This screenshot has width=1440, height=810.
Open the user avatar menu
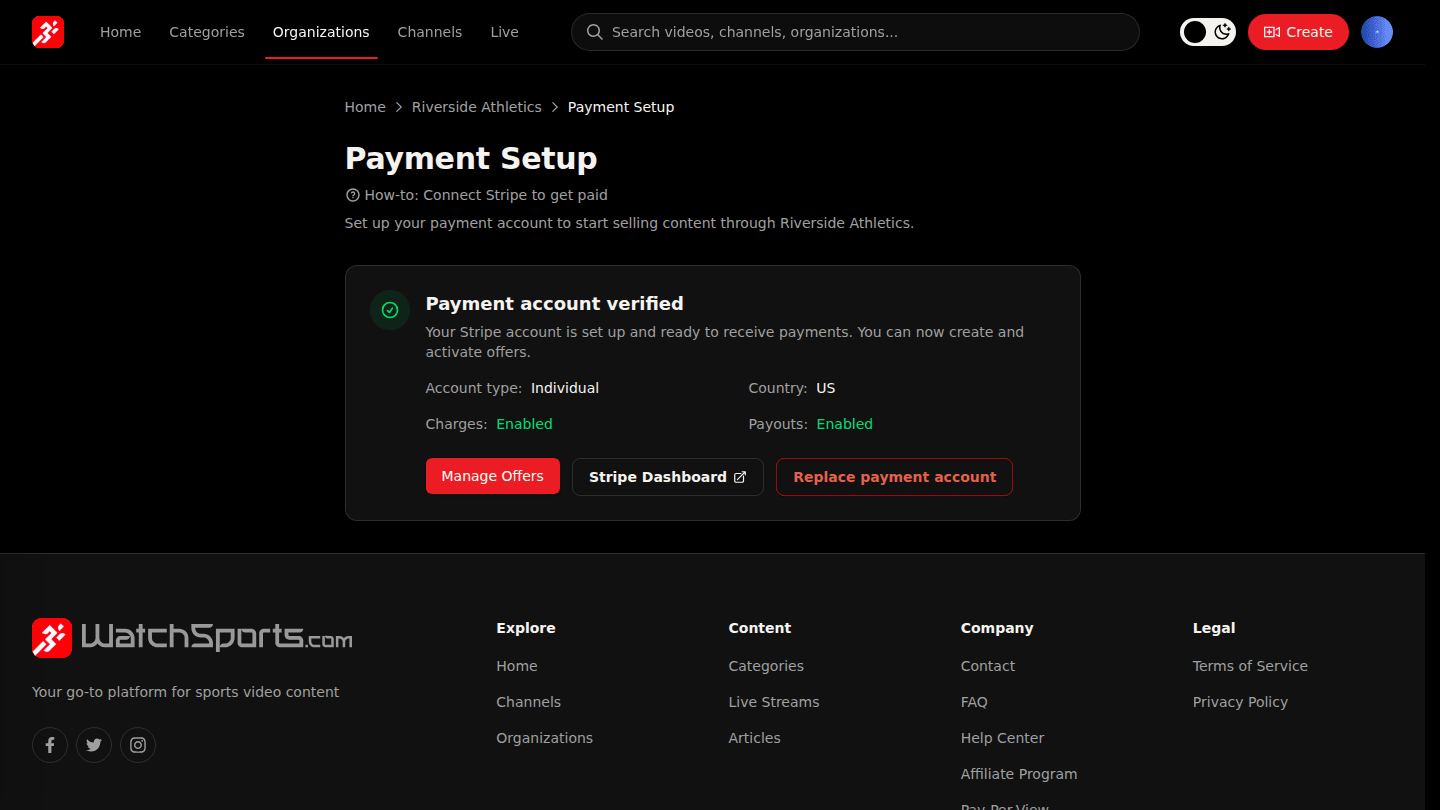(1377, 32)
